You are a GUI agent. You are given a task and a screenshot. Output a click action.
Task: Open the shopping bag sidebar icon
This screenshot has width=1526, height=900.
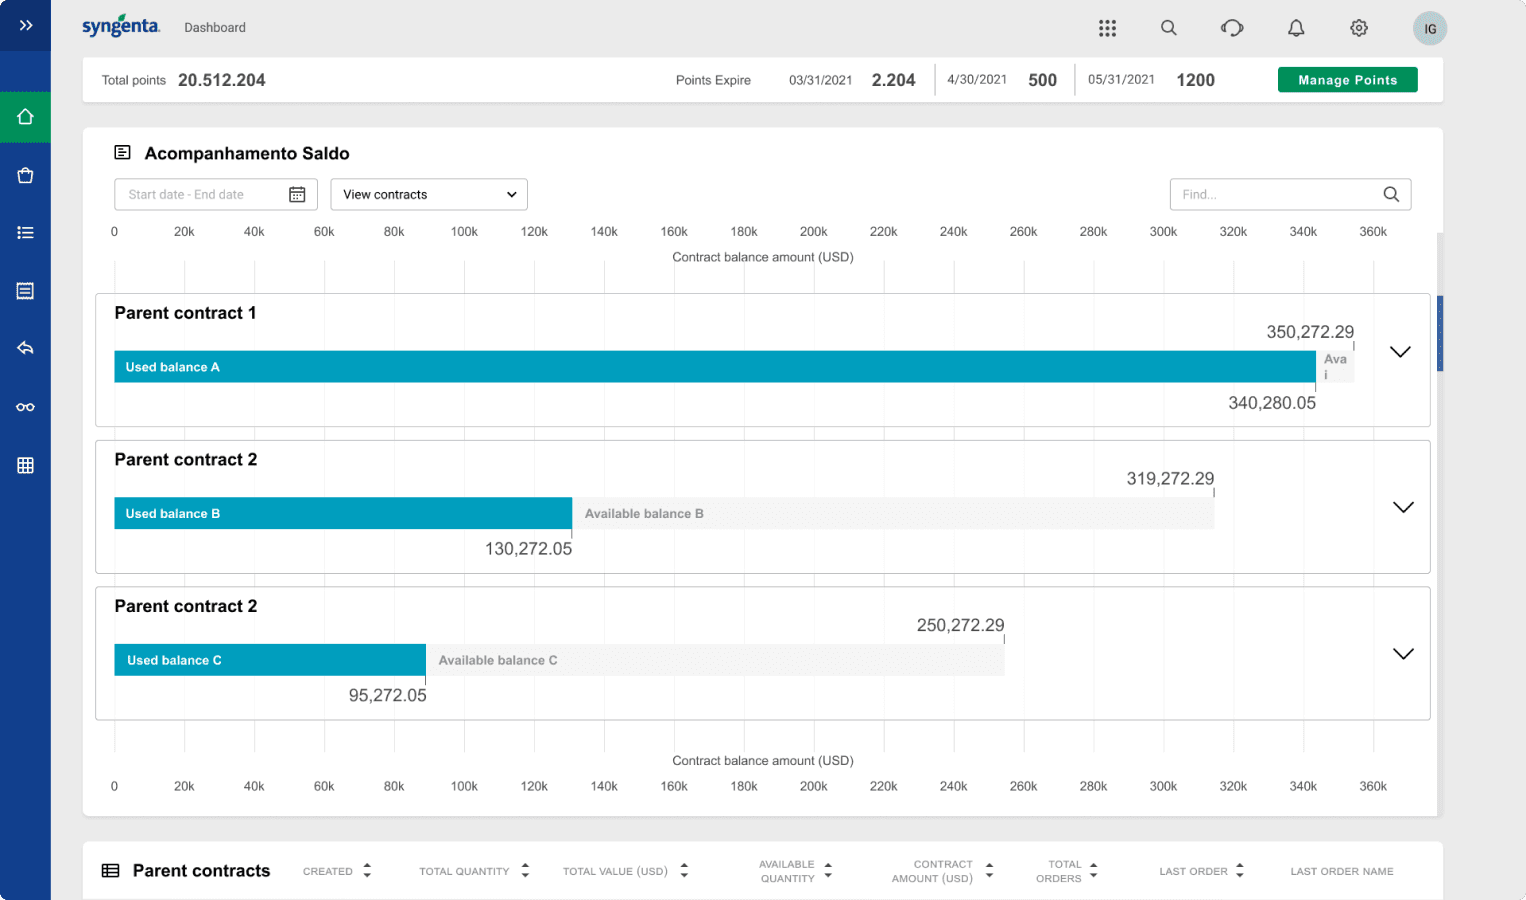pyautogui.click(x=26, y=175)
